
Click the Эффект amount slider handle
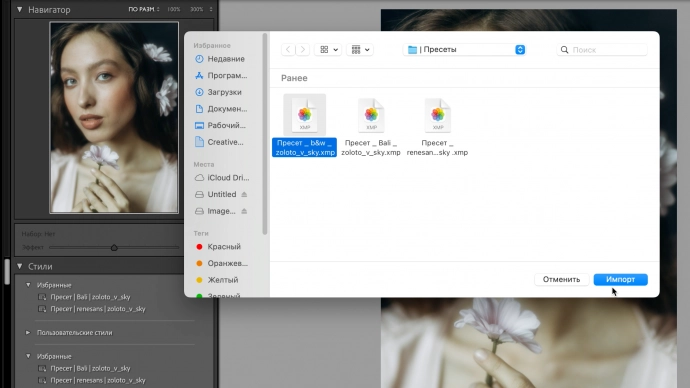(114, 248)
